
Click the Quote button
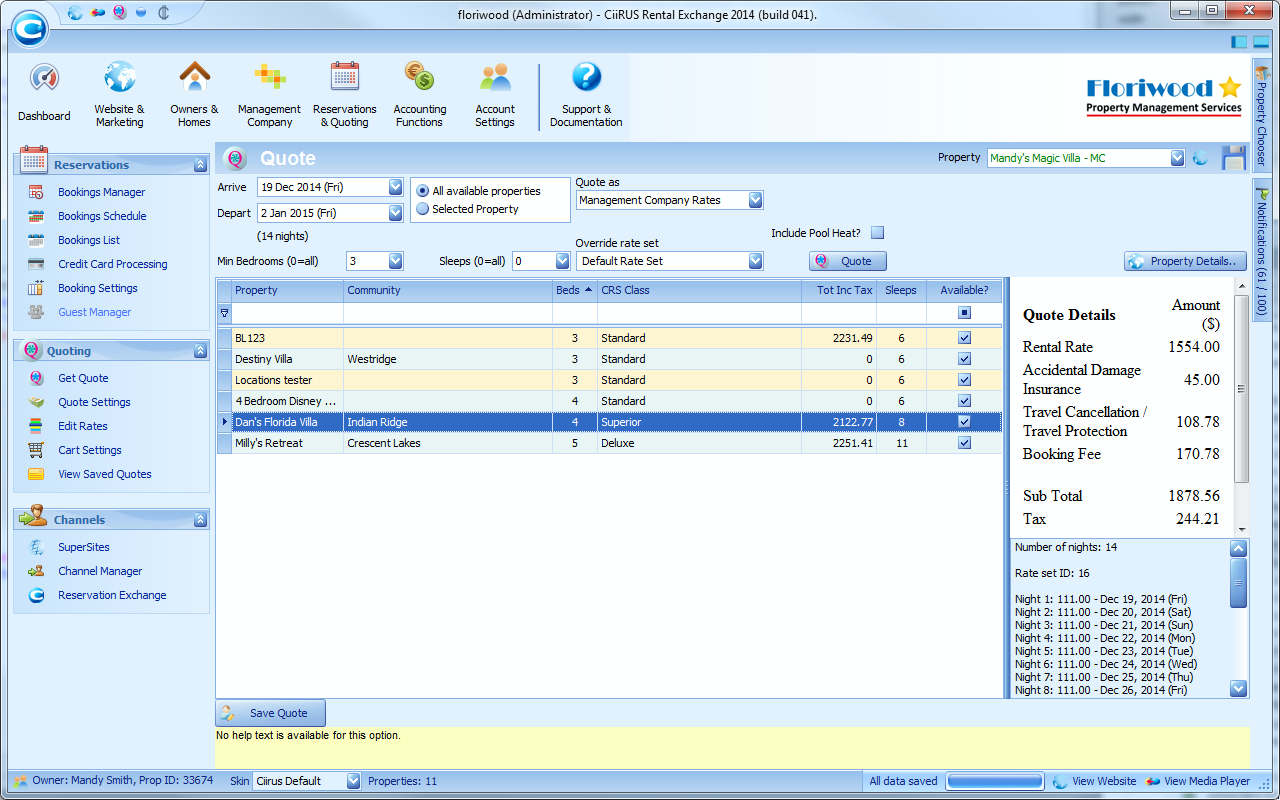point(847,261)
